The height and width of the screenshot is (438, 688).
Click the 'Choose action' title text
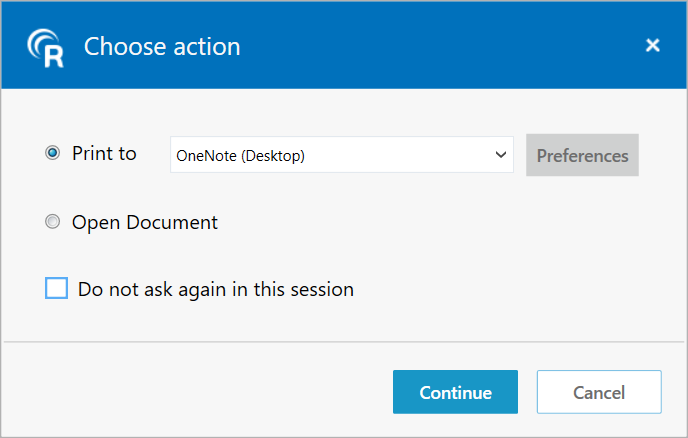click(162, 46)
